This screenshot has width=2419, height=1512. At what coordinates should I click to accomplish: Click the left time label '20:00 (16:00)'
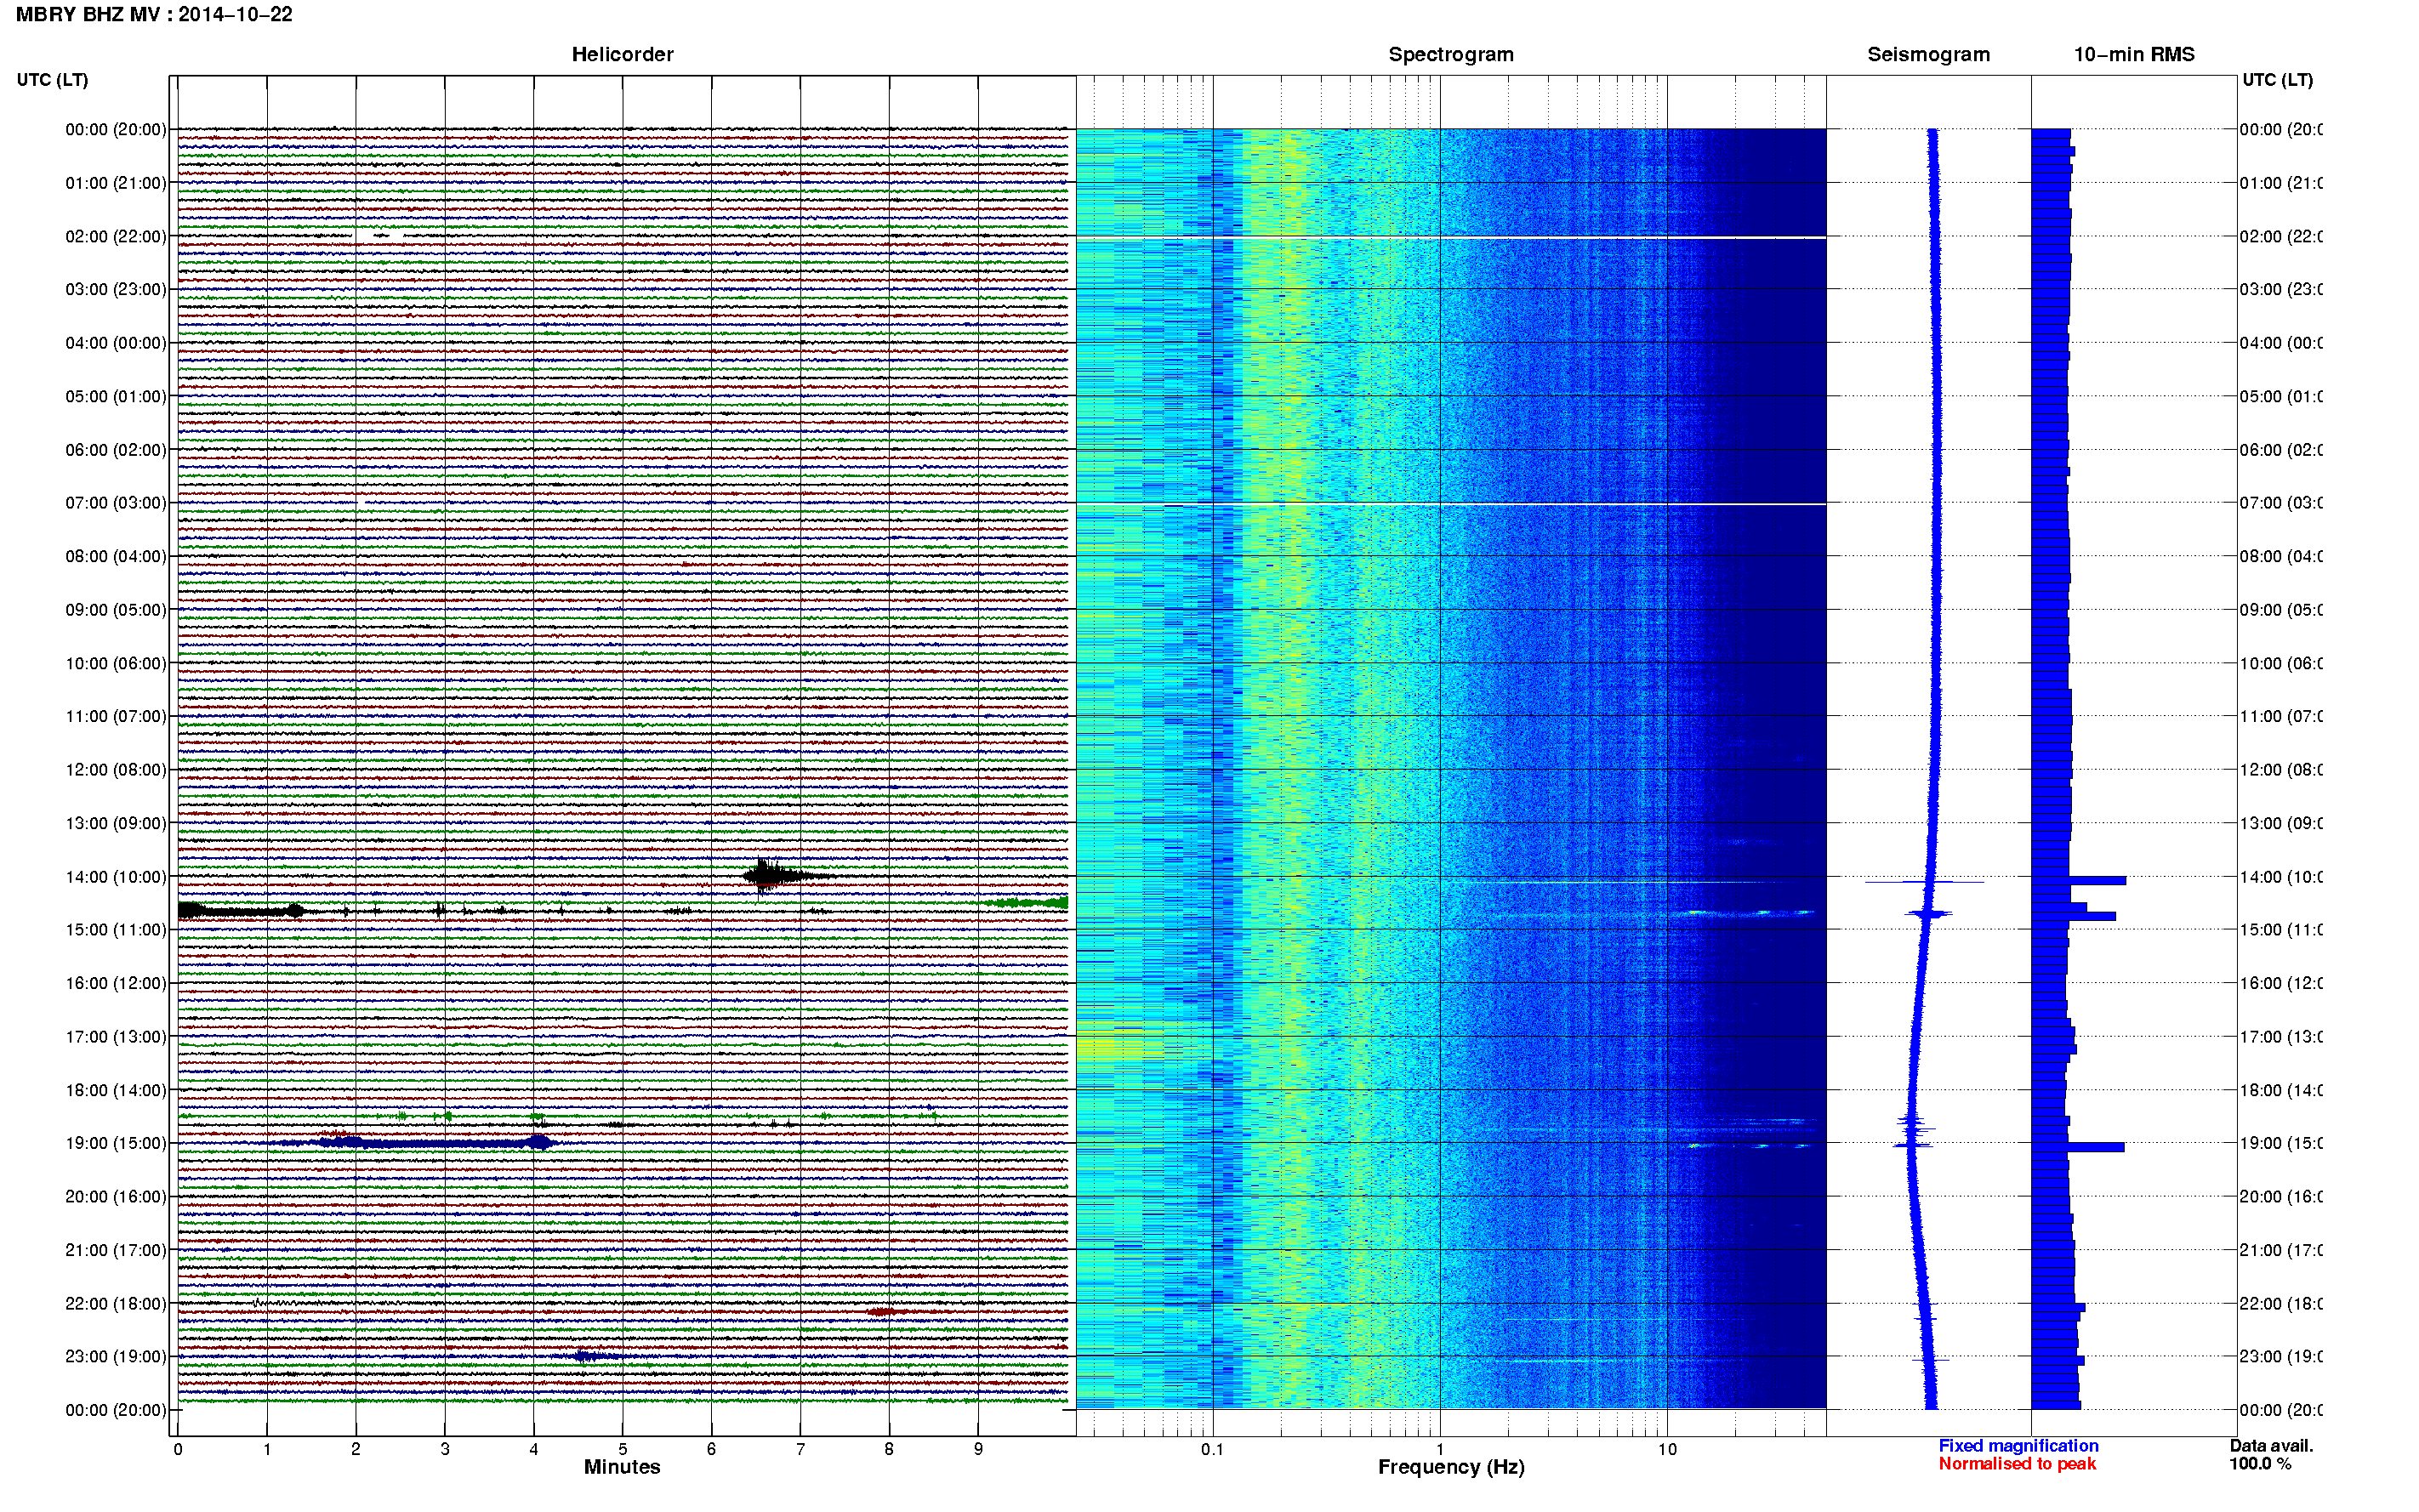116,1197
